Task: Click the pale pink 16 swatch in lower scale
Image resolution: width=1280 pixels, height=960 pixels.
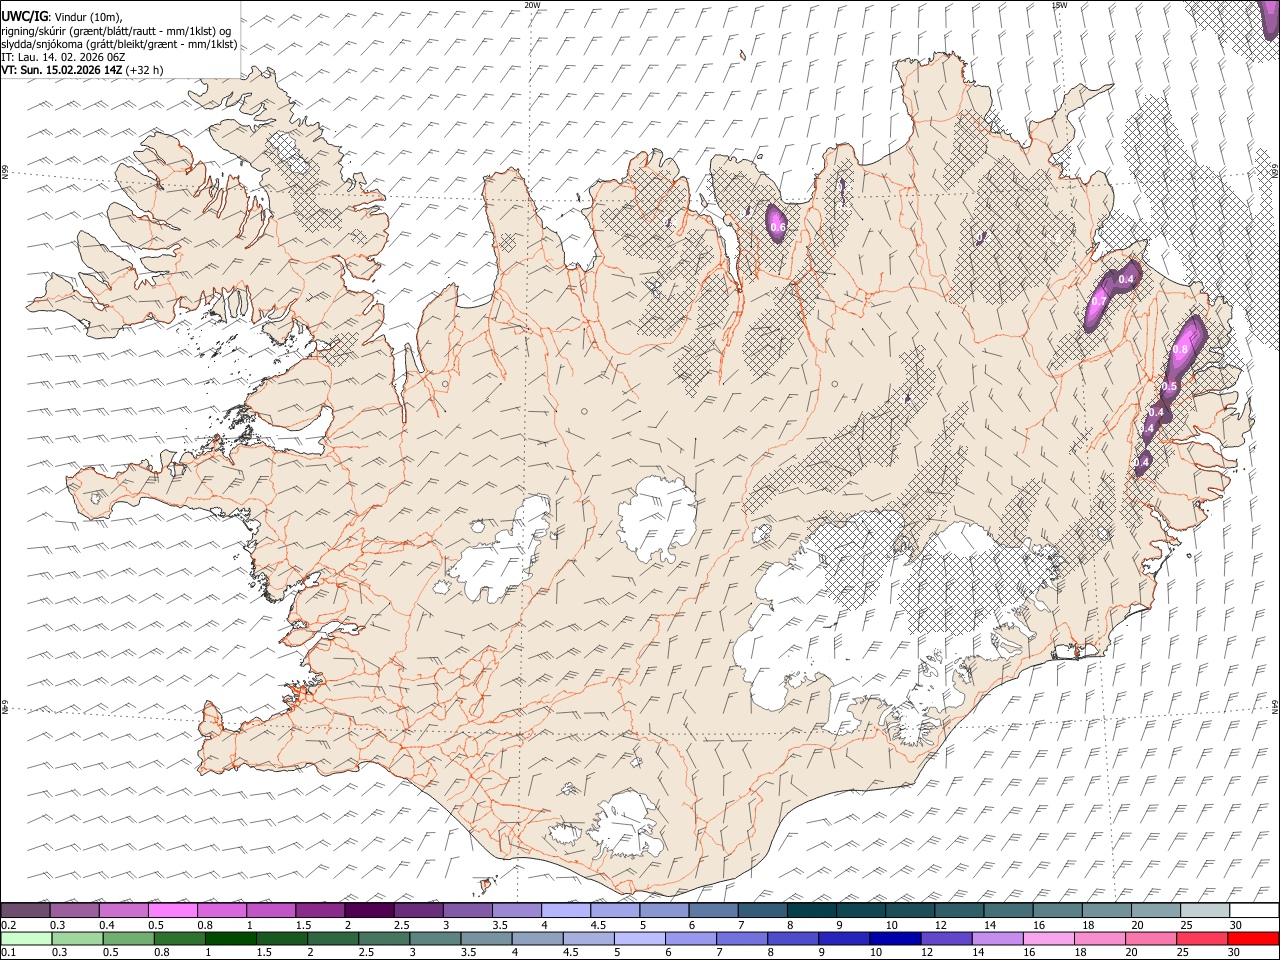Action: click(1047, 938)
